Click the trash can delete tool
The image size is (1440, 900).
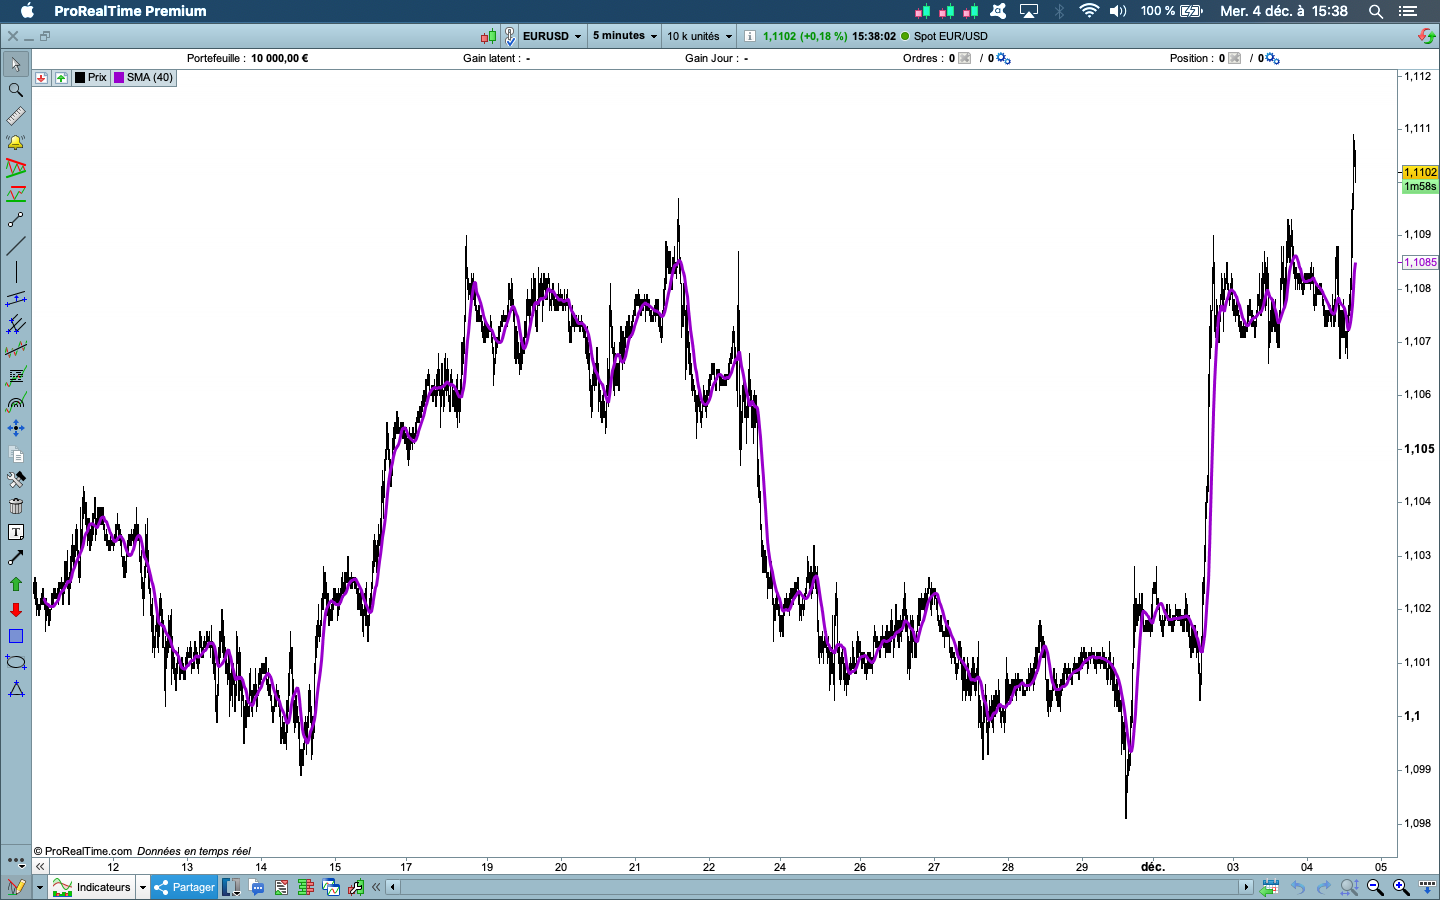pos(15,506)
